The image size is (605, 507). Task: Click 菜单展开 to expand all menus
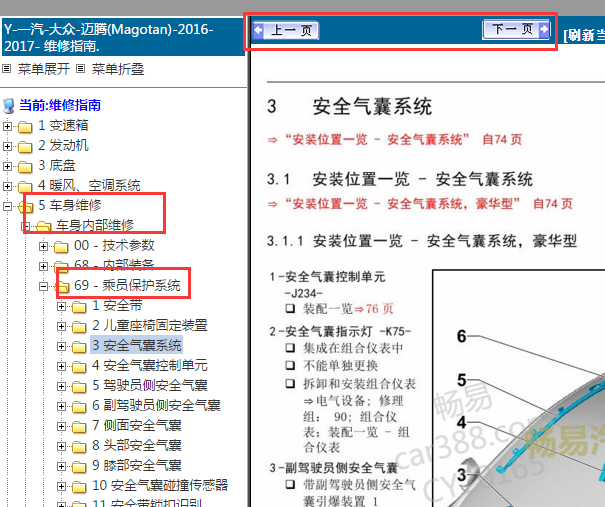(44, 69)
